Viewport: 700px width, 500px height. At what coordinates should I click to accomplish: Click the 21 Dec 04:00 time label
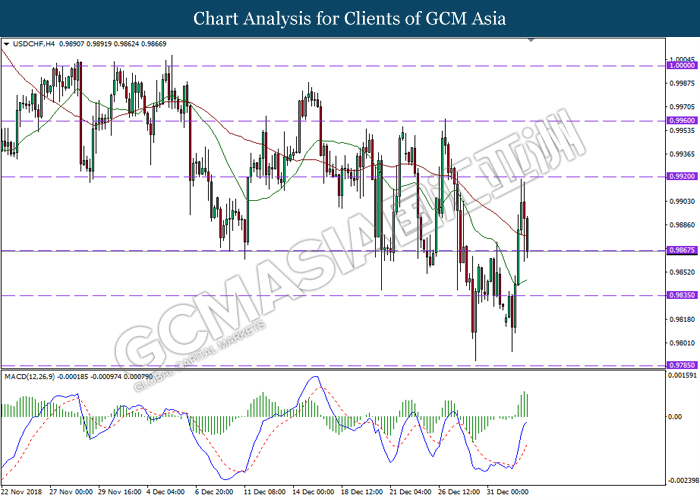coord(411,492)
